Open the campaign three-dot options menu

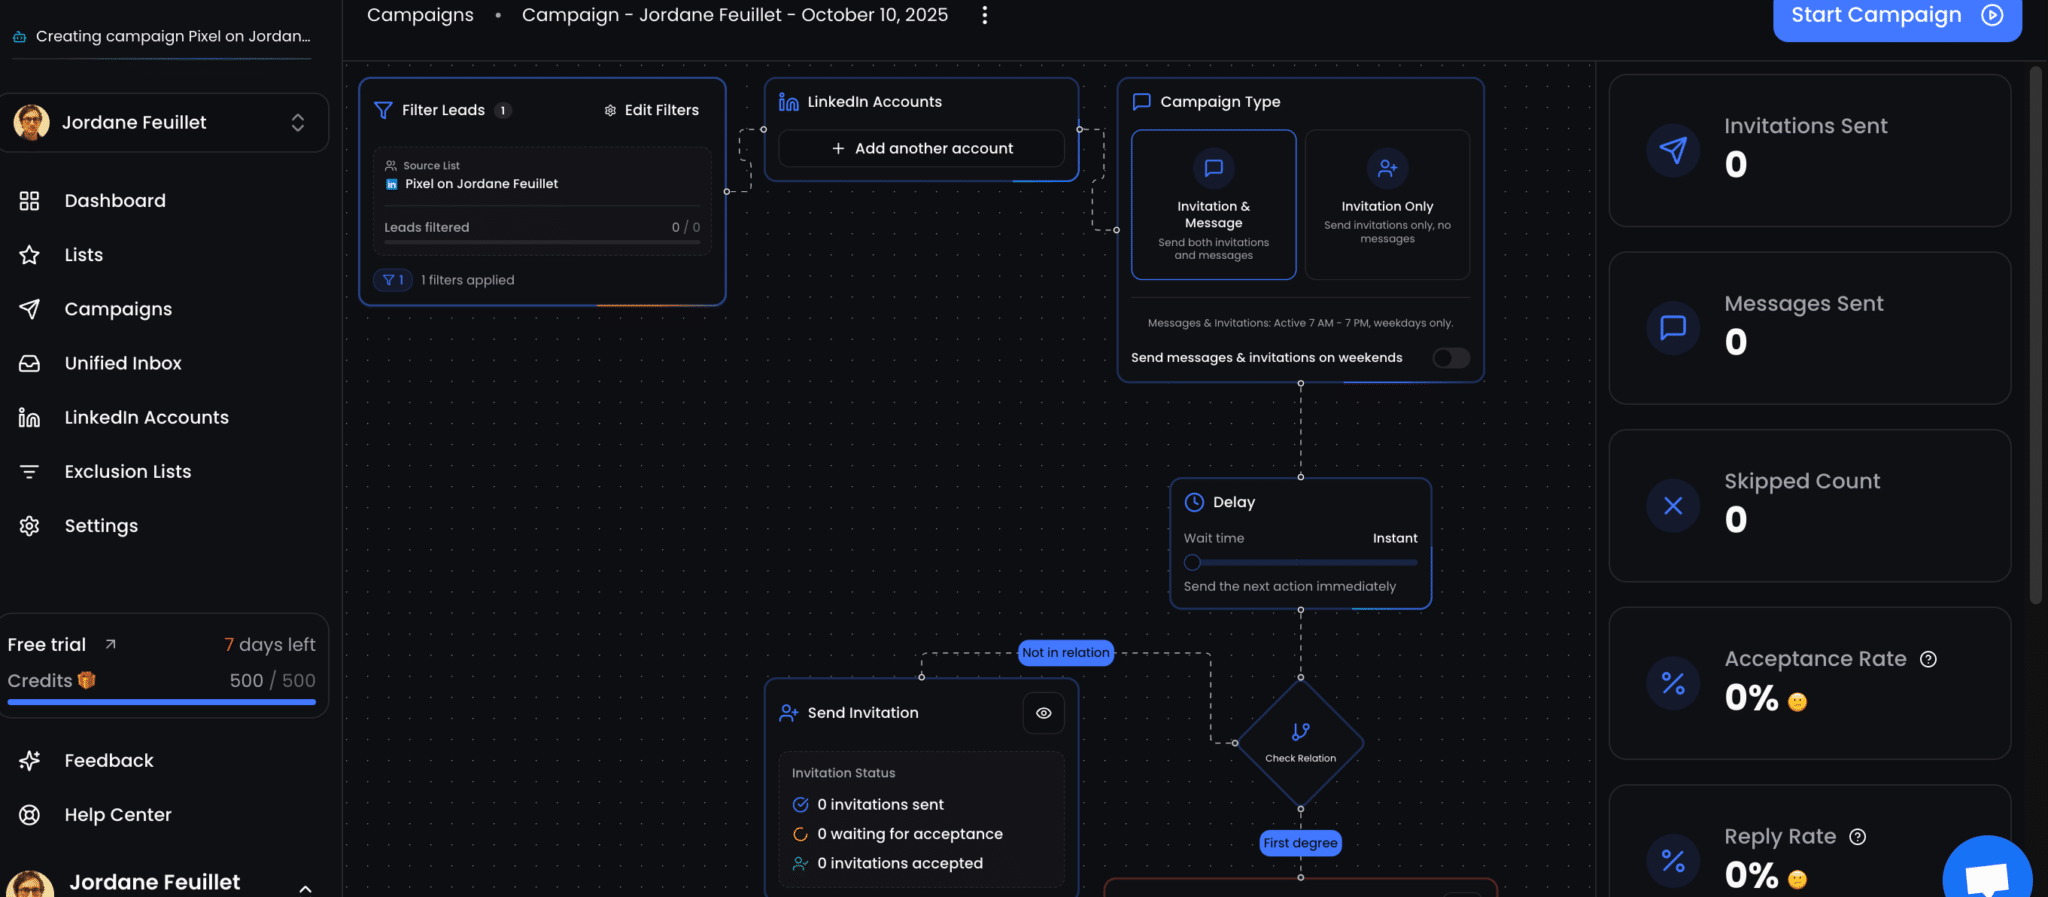985,15
